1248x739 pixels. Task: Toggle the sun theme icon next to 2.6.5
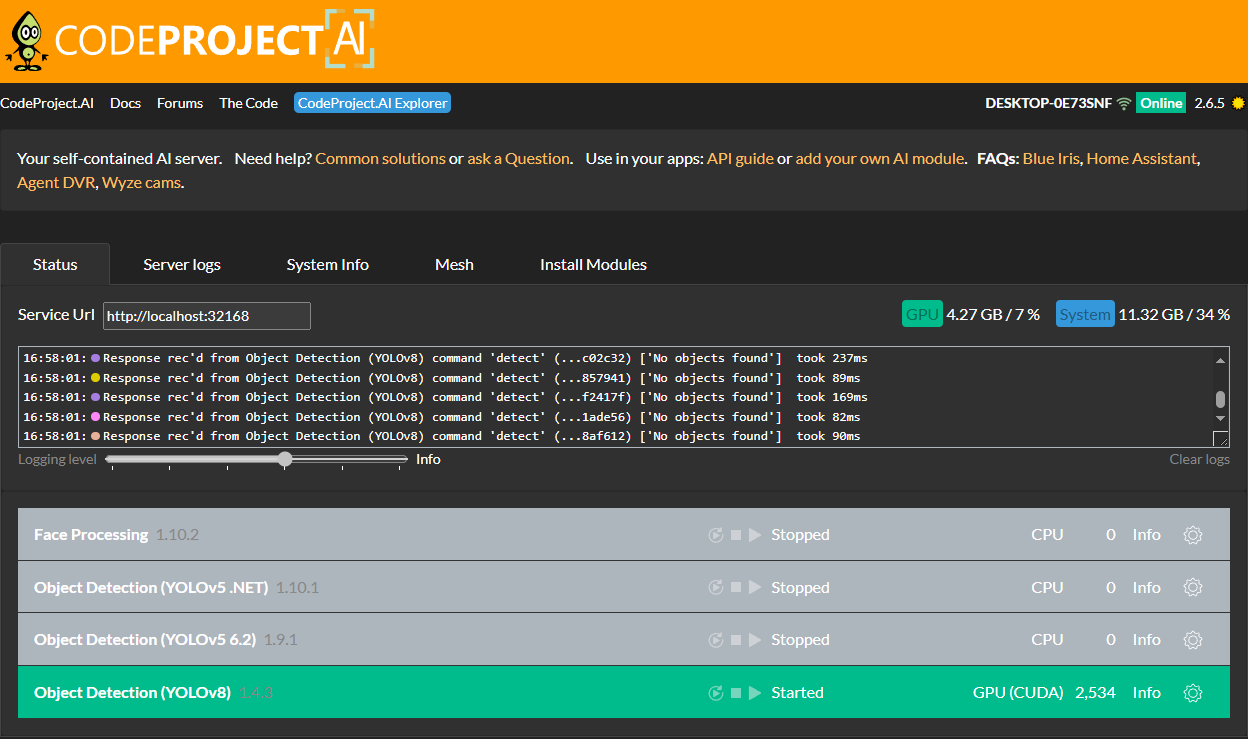[x=1238, y=103]
